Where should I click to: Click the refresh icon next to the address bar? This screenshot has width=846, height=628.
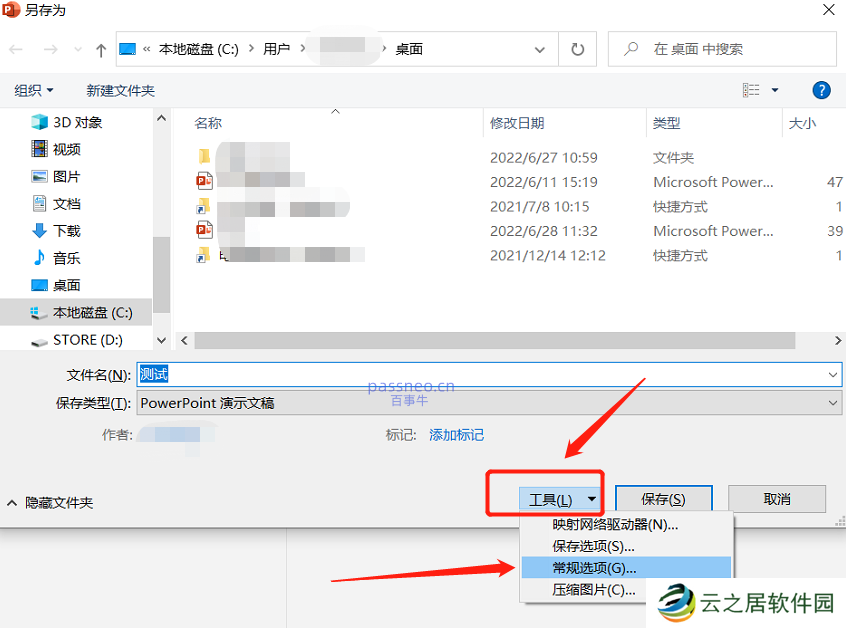(x=577, y=48)
